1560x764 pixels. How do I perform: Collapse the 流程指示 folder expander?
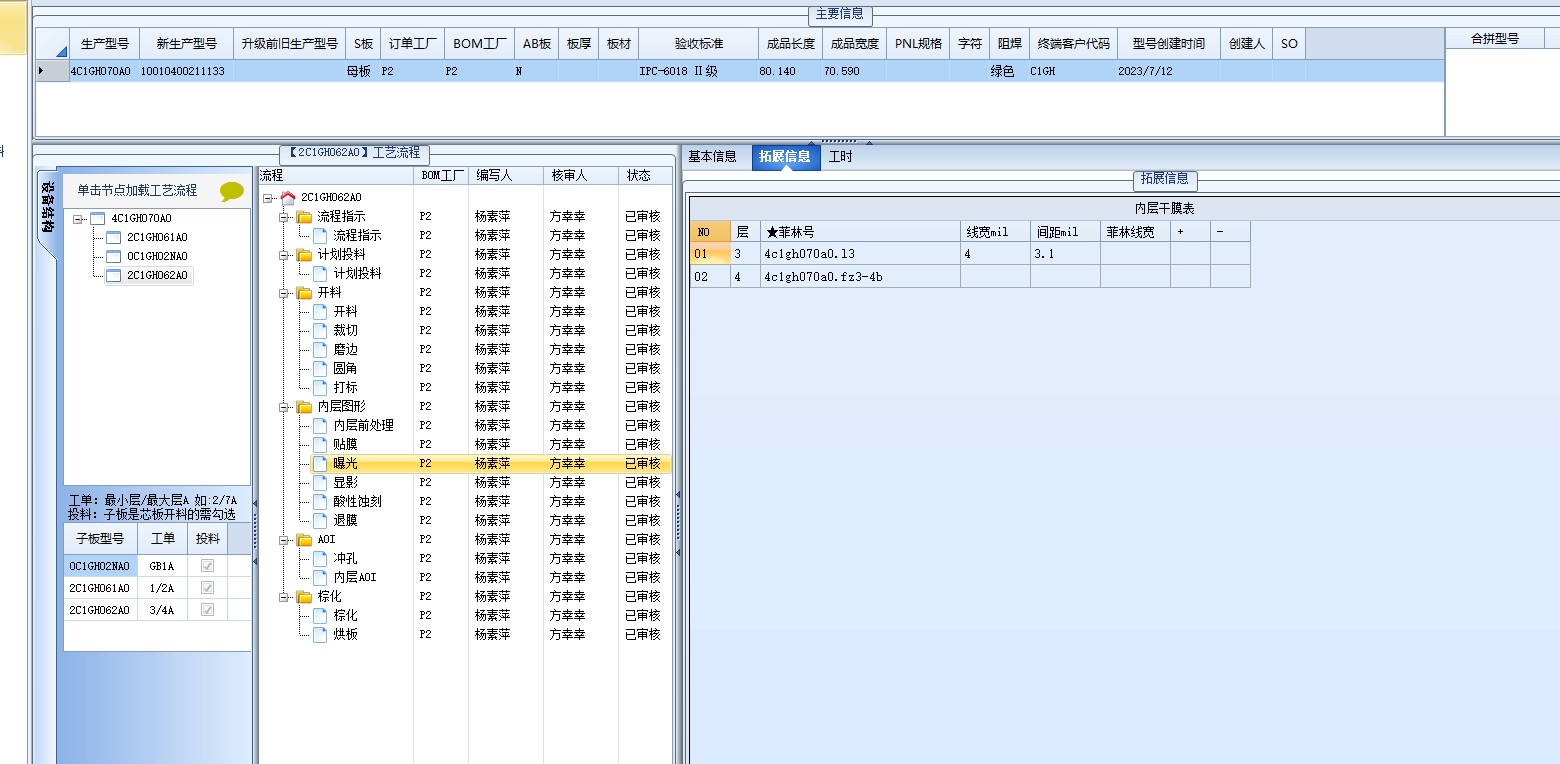tap(284, 217)
